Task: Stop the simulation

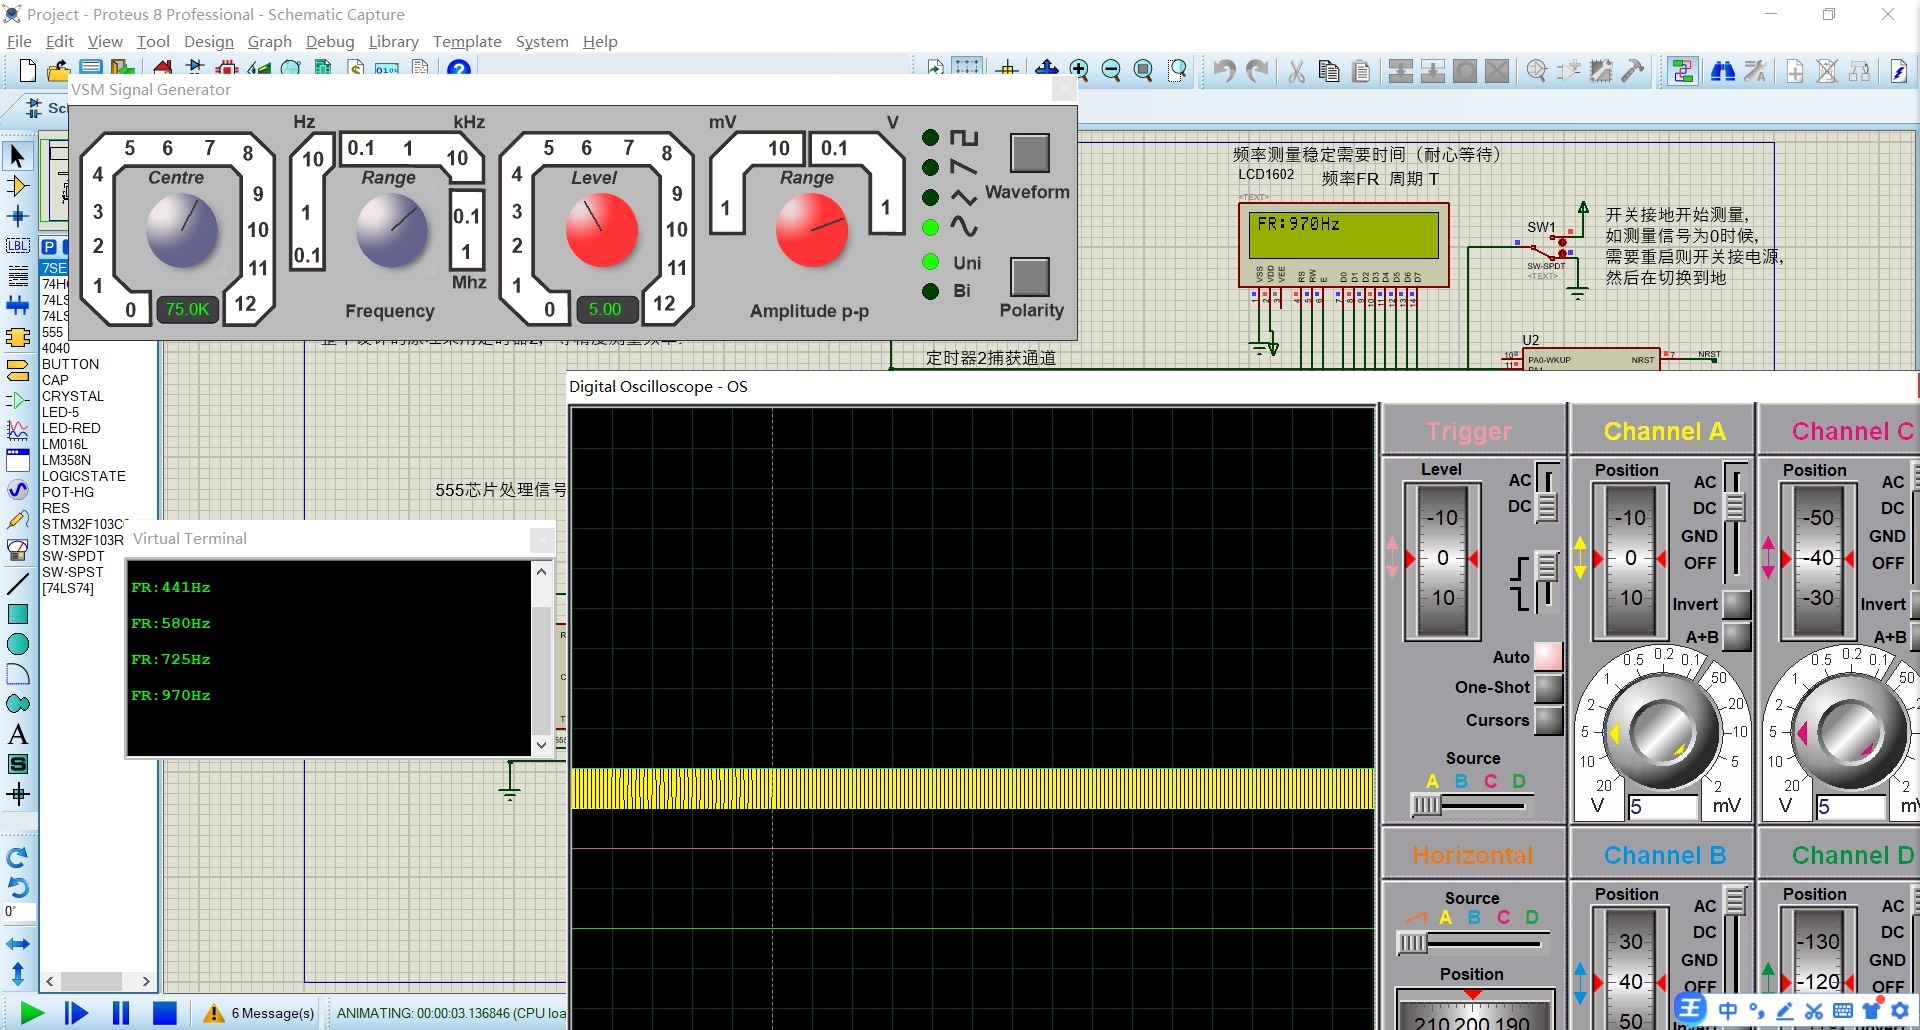Action: click(x=165, y=1013)
